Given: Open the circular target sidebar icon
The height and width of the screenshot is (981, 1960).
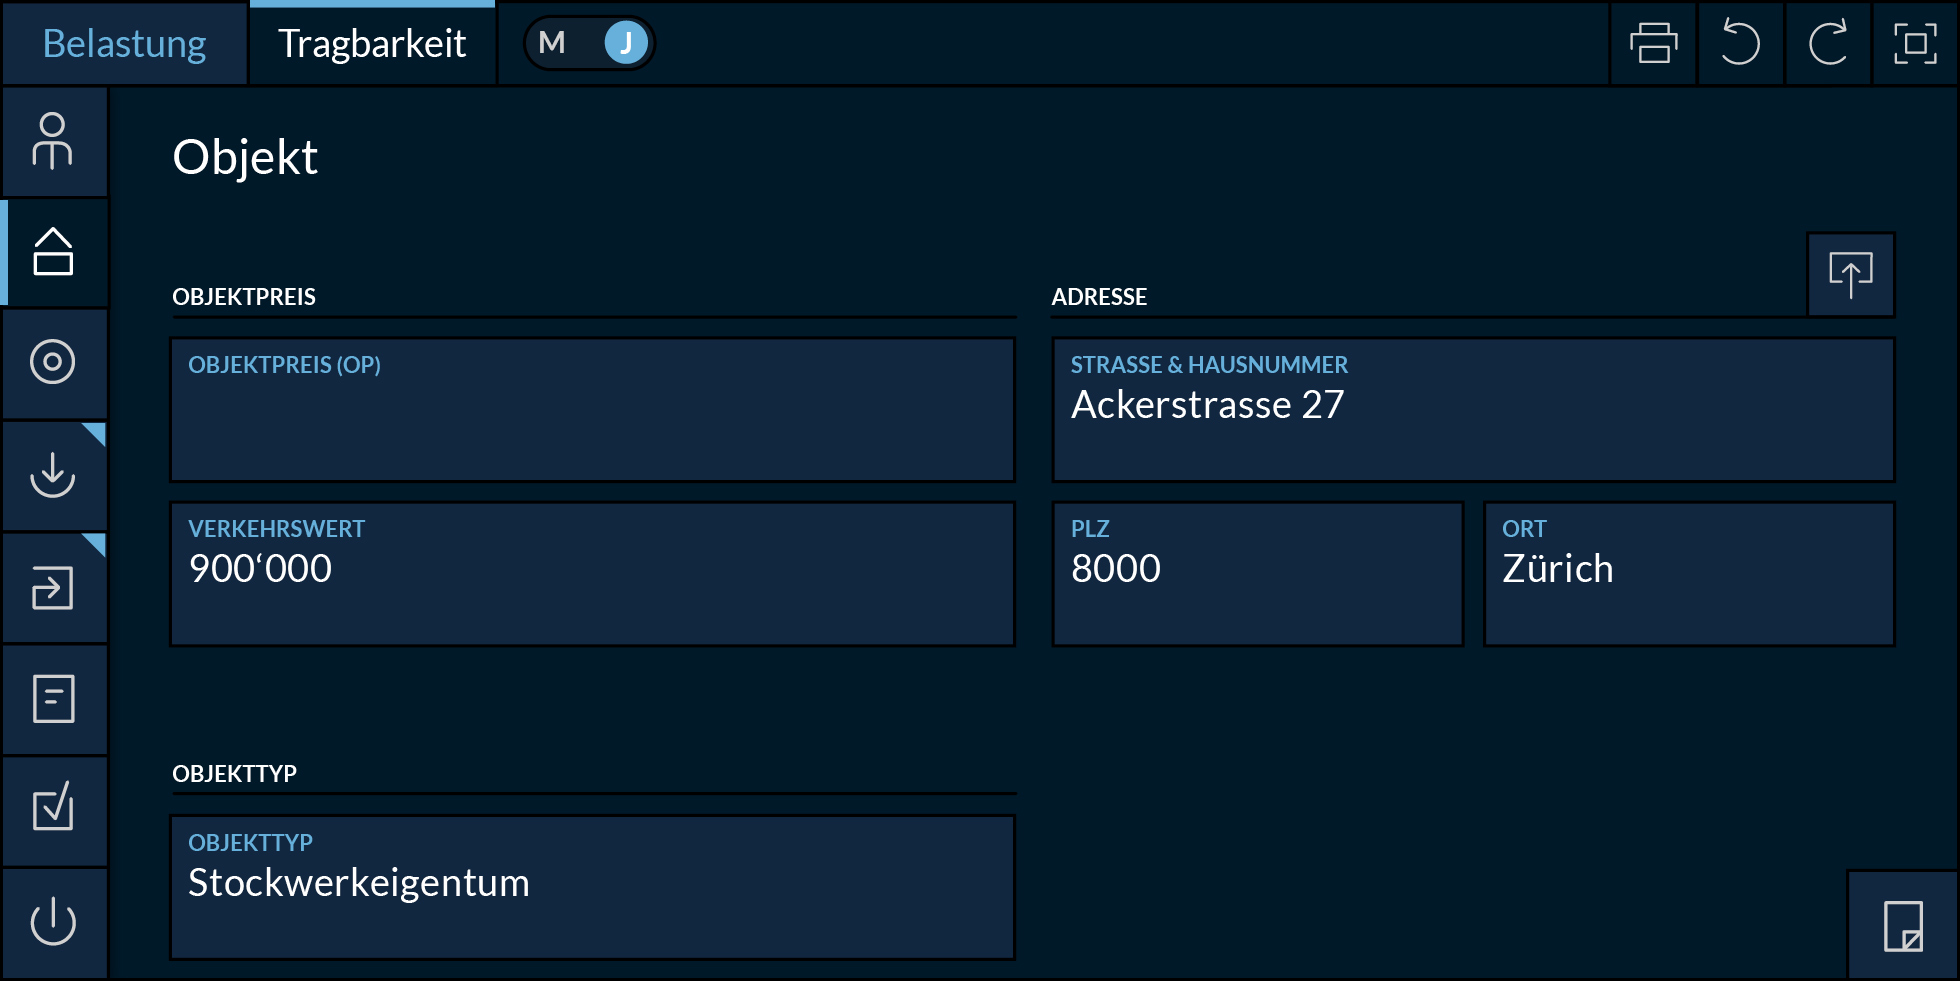Looking at the screenshot, I should pos(53,363).
